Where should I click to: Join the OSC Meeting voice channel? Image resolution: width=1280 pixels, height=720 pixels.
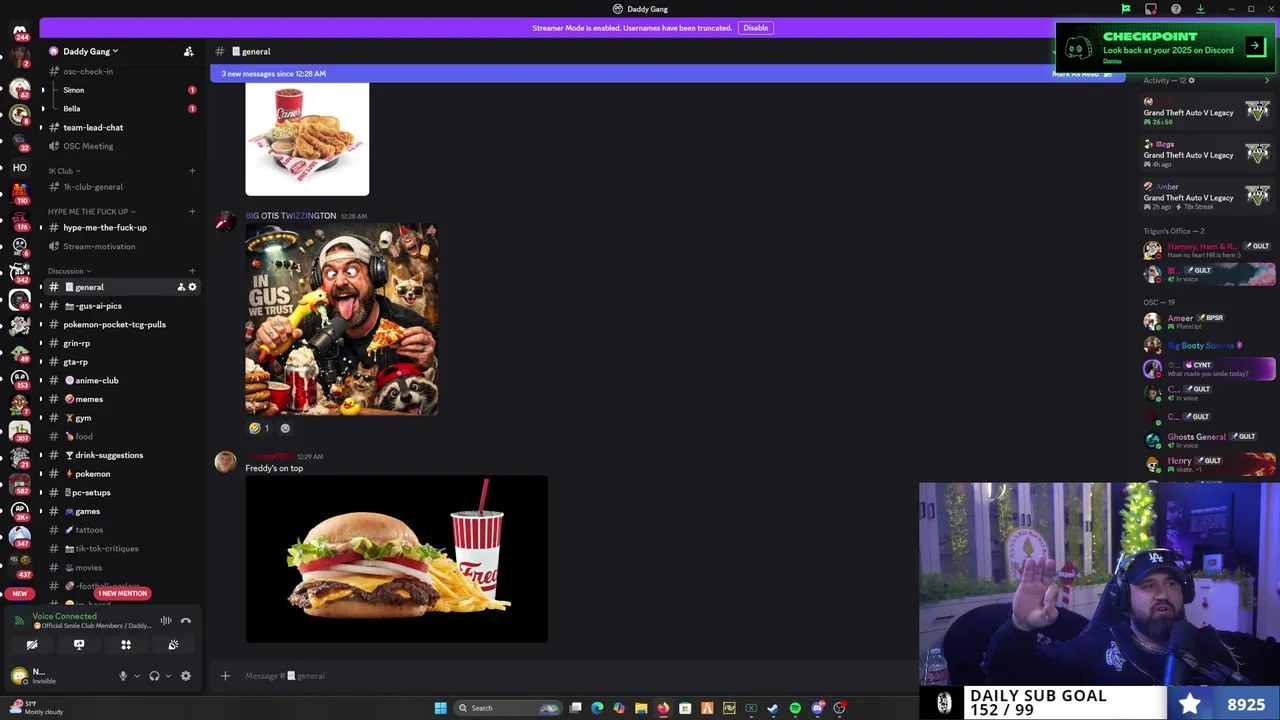120,146
